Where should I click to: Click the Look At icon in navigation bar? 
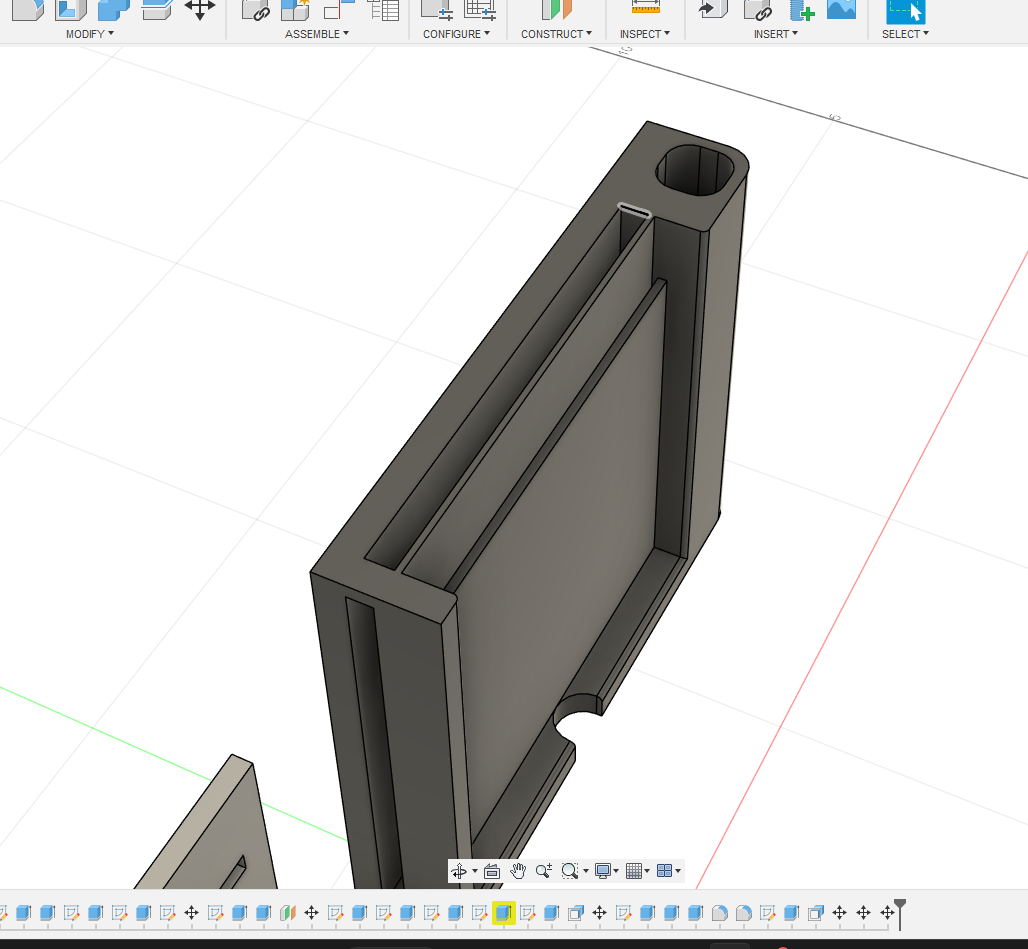click(492, 871)
